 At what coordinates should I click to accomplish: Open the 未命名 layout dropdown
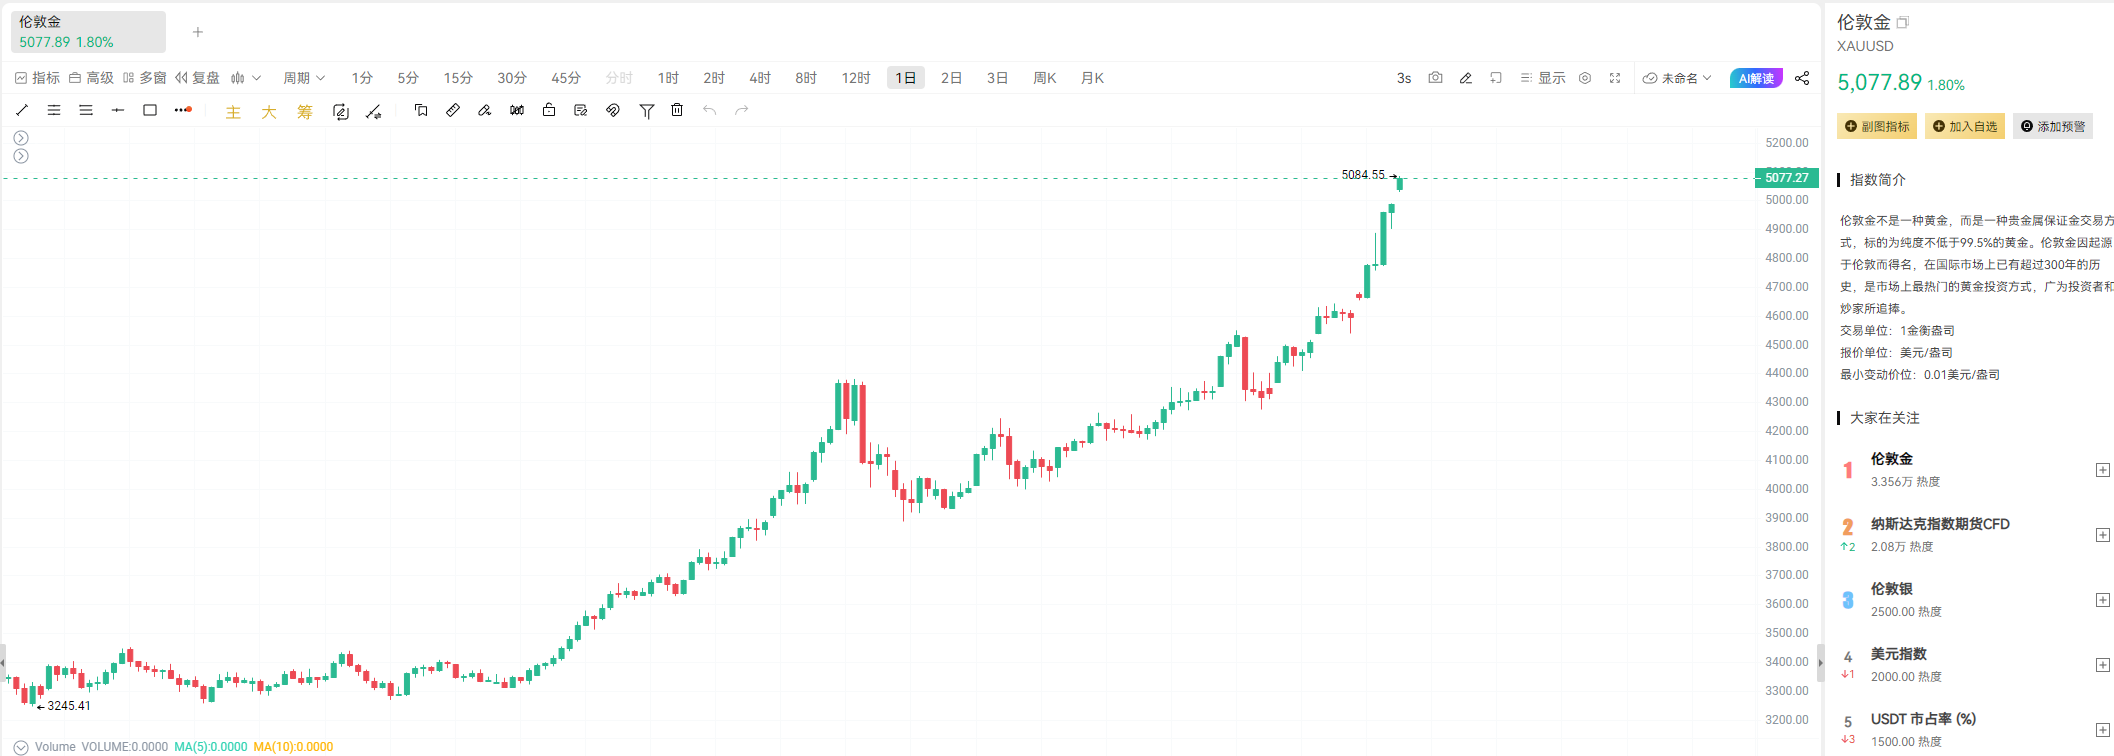point(1678,78)
